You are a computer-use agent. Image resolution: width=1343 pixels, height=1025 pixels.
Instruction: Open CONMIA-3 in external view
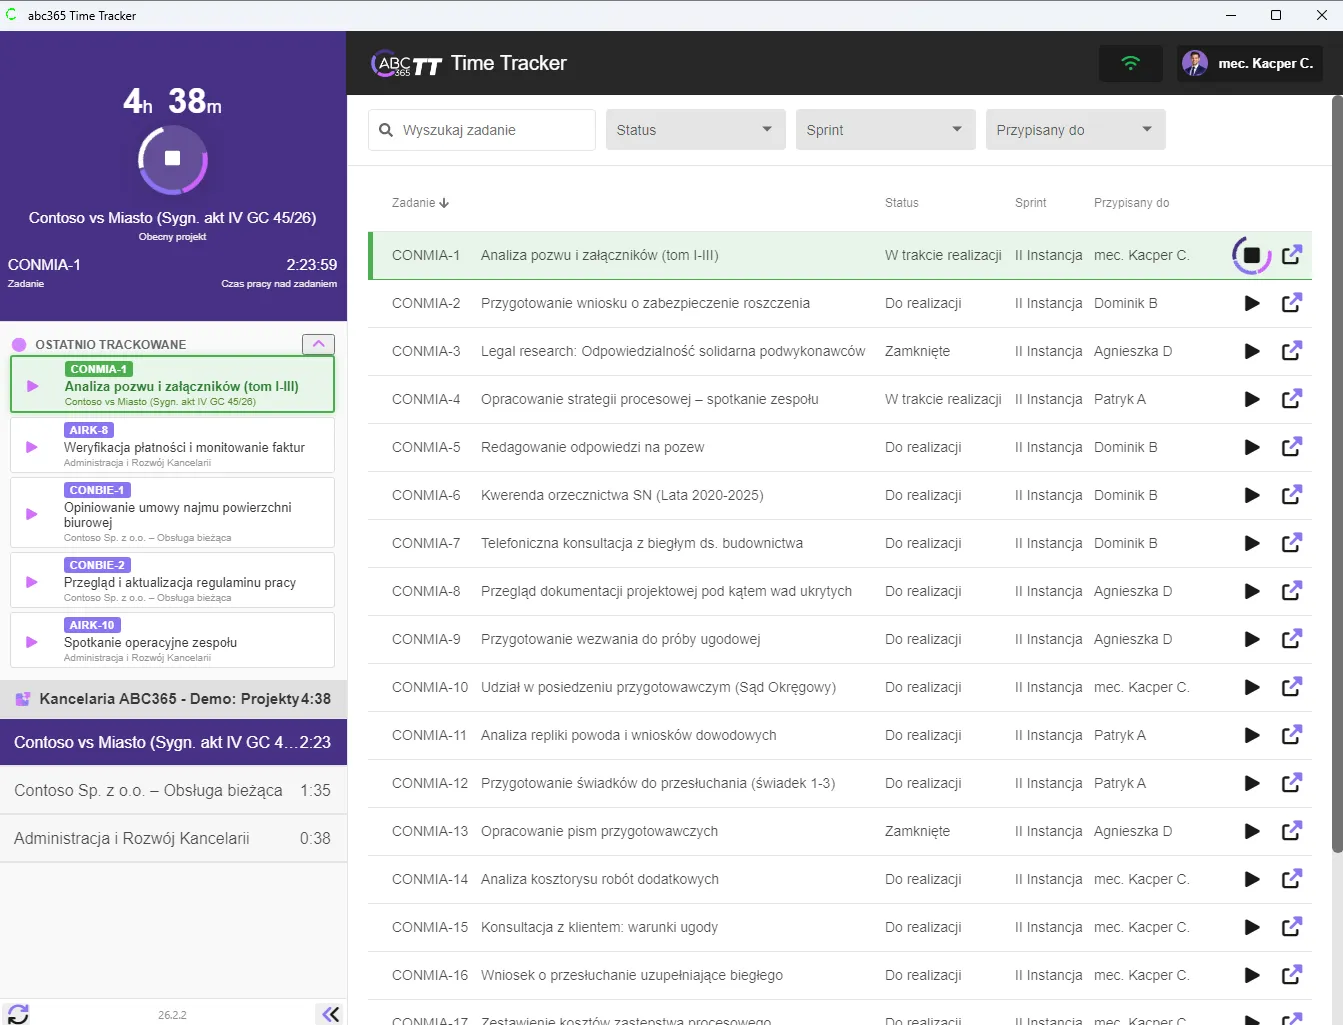pos(1292,350)
